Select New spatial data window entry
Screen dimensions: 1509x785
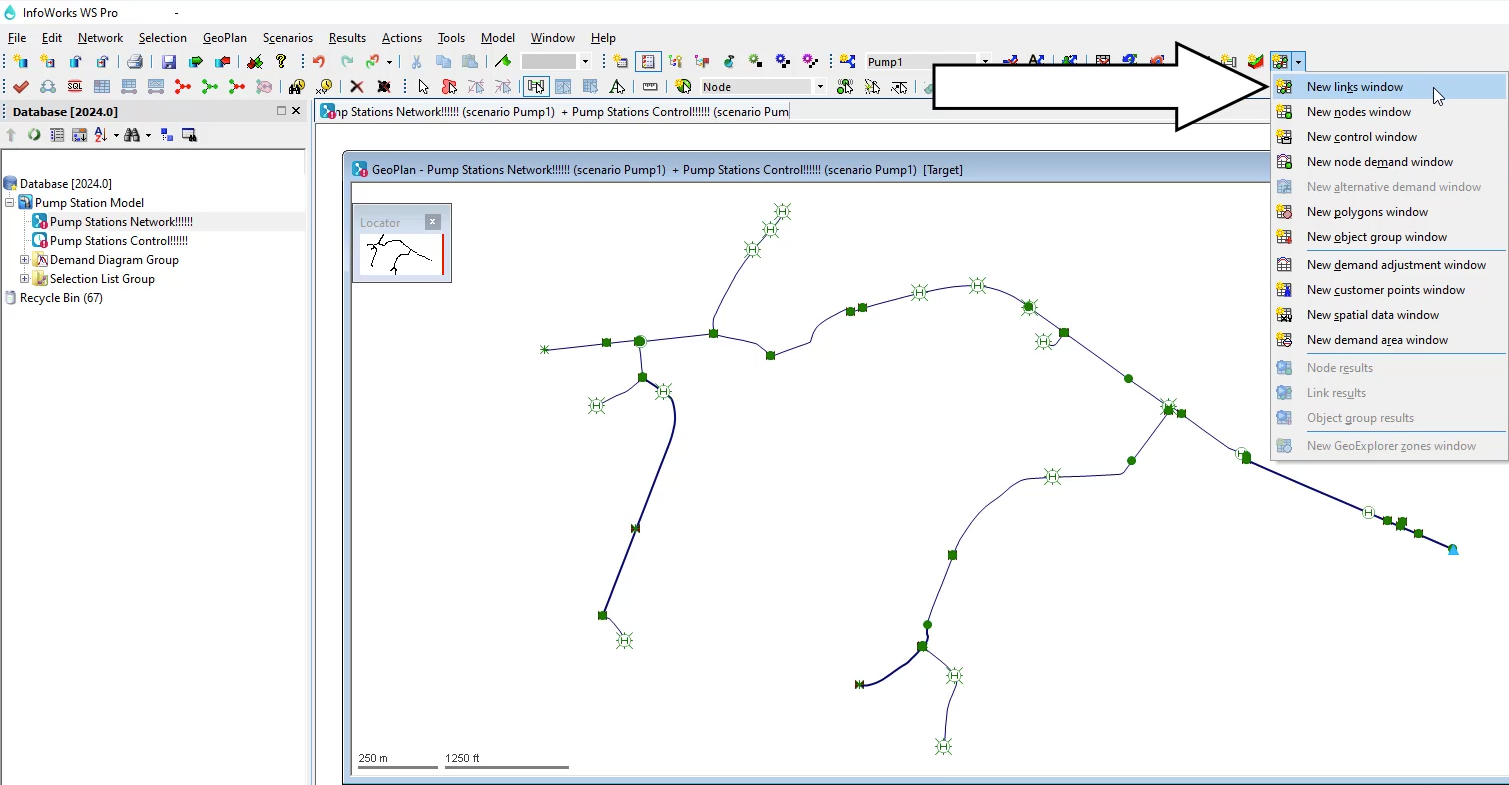1388,315
